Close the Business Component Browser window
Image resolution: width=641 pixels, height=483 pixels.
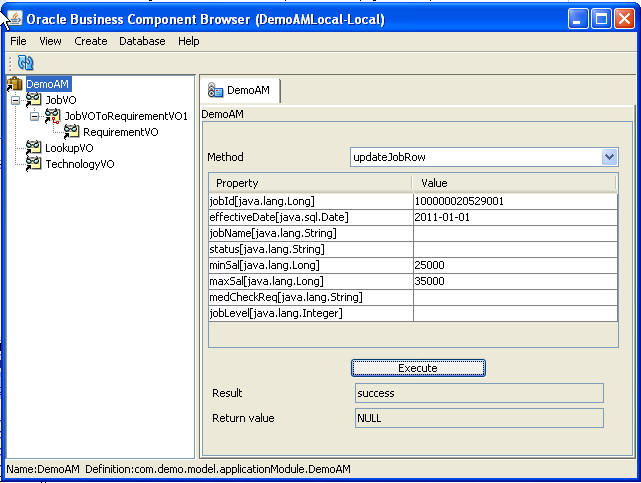click(624, 19)
